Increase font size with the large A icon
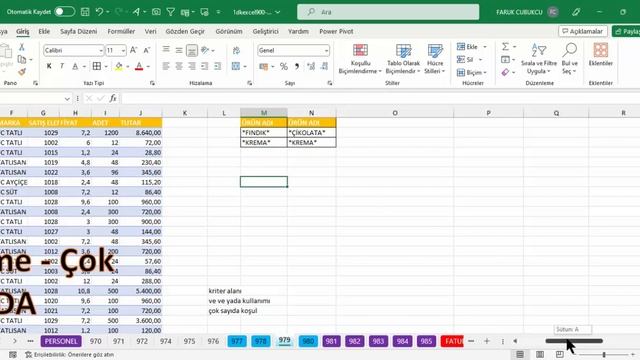The image size is (640, 360). point(133,50)
